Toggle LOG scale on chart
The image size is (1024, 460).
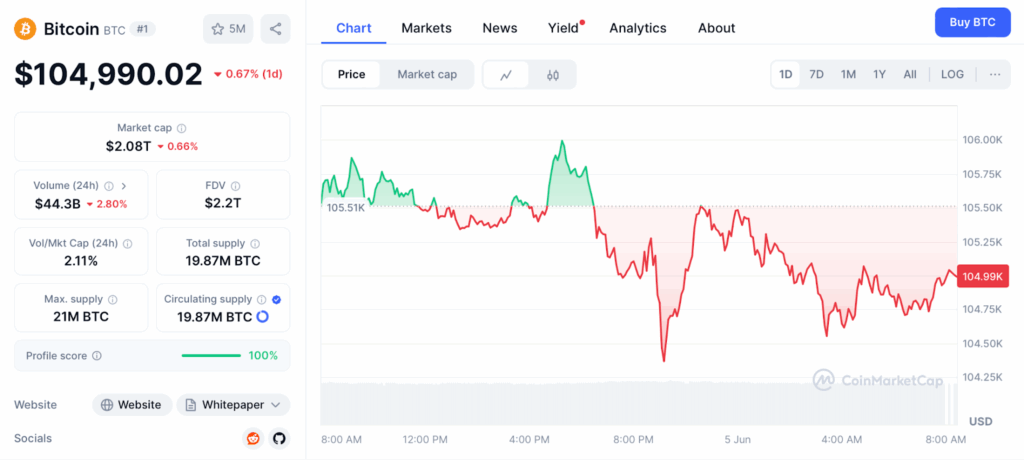952,74
